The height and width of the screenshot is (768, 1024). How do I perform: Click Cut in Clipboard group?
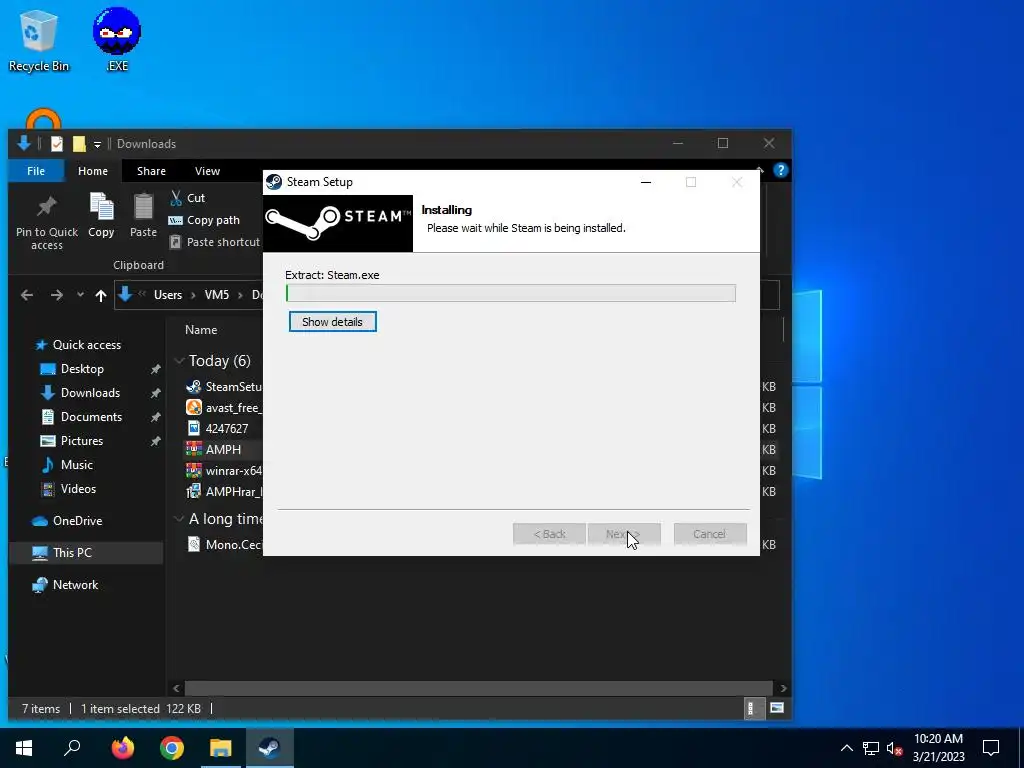click(x=187, y=198)
